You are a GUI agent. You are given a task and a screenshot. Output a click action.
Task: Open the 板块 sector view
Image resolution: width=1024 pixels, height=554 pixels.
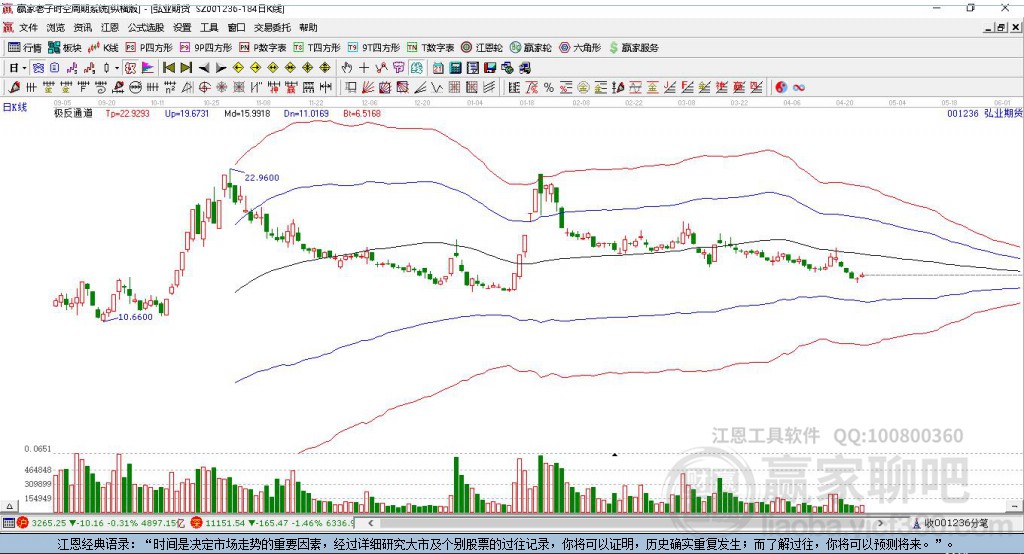click(x=65, y=48)
